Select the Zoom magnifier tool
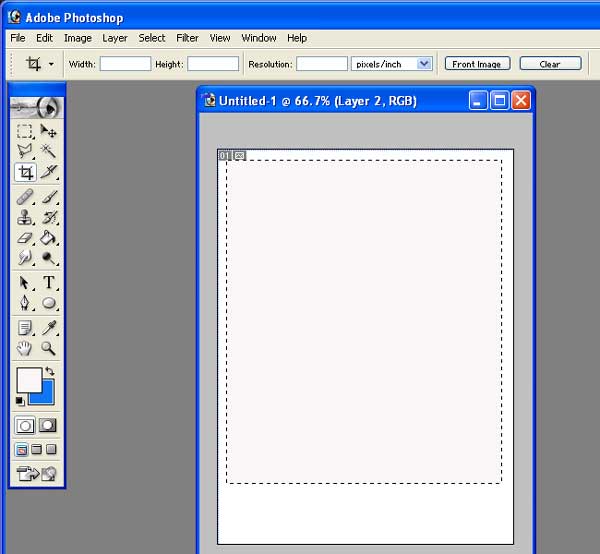The image size is (600, 554). click(49, 348)
